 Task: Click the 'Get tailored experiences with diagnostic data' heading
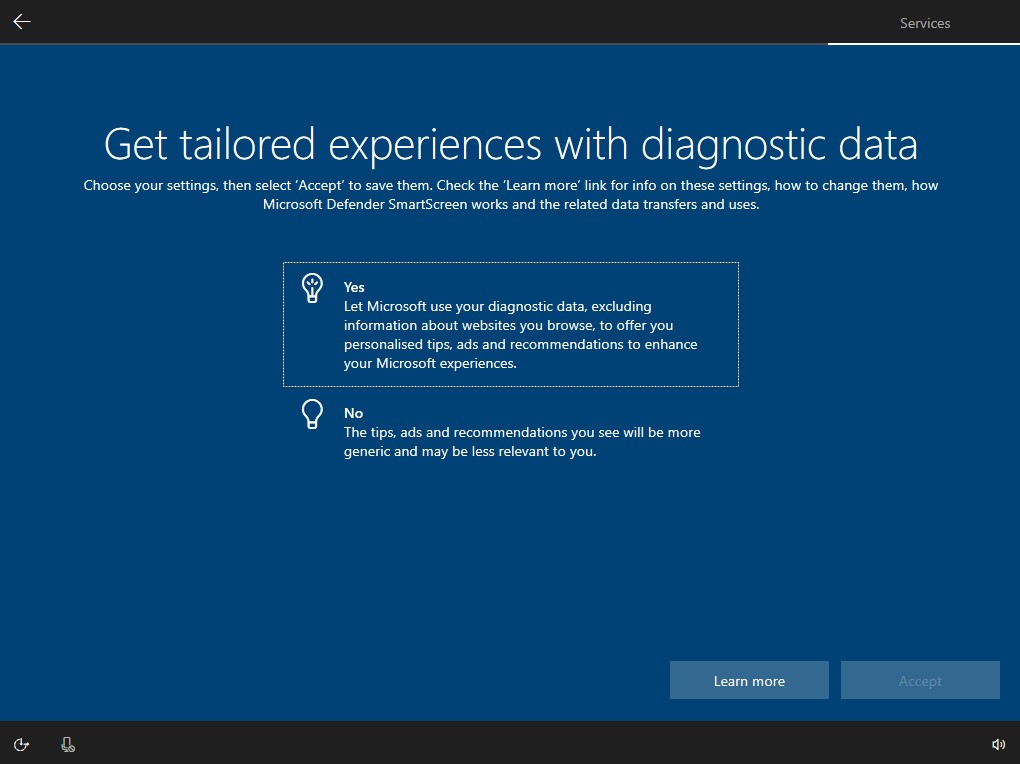point(511,144)
